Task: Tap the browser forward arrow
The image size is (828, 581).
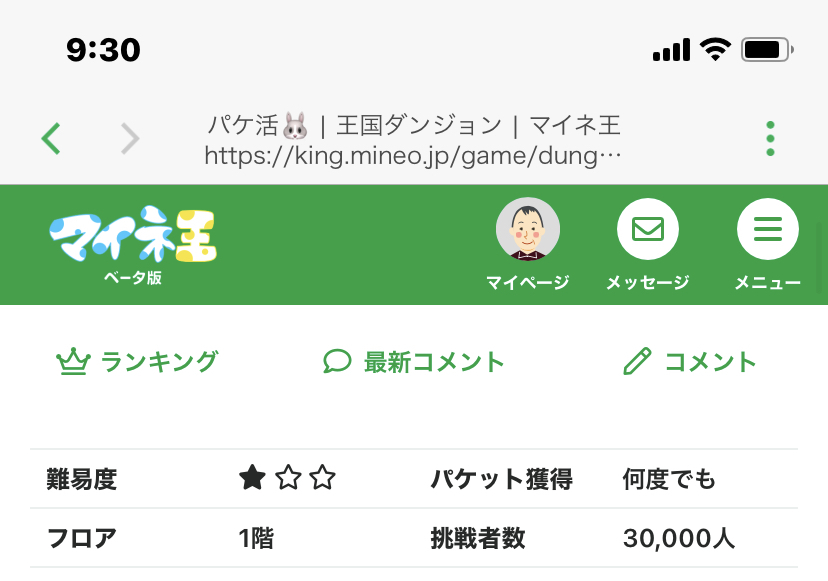Action: tap(130, 138)
